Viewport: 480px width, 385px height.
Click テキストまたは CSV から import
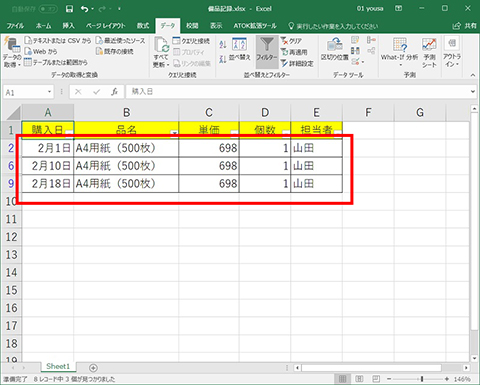(58, 41)
